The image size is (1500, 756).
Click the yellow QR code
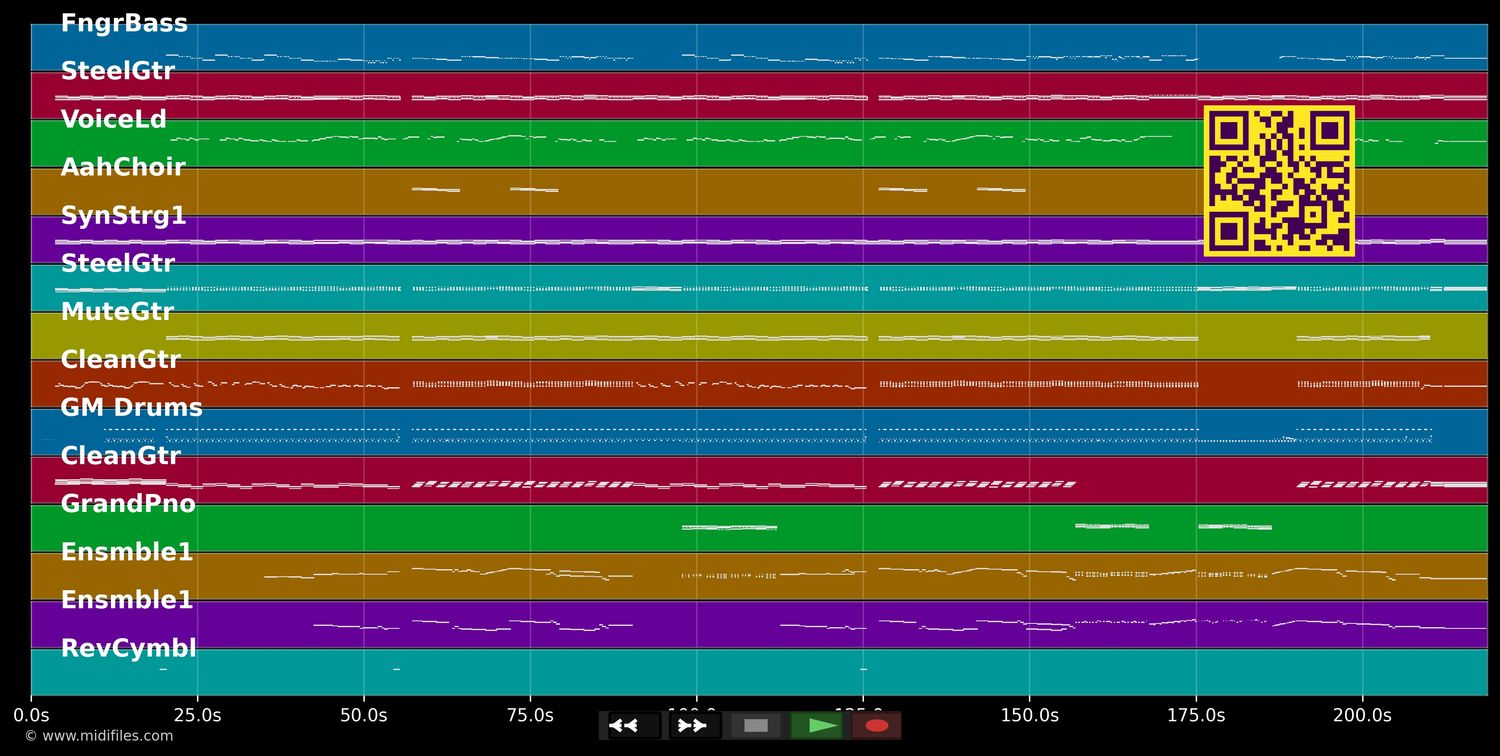coord(1279,180)
